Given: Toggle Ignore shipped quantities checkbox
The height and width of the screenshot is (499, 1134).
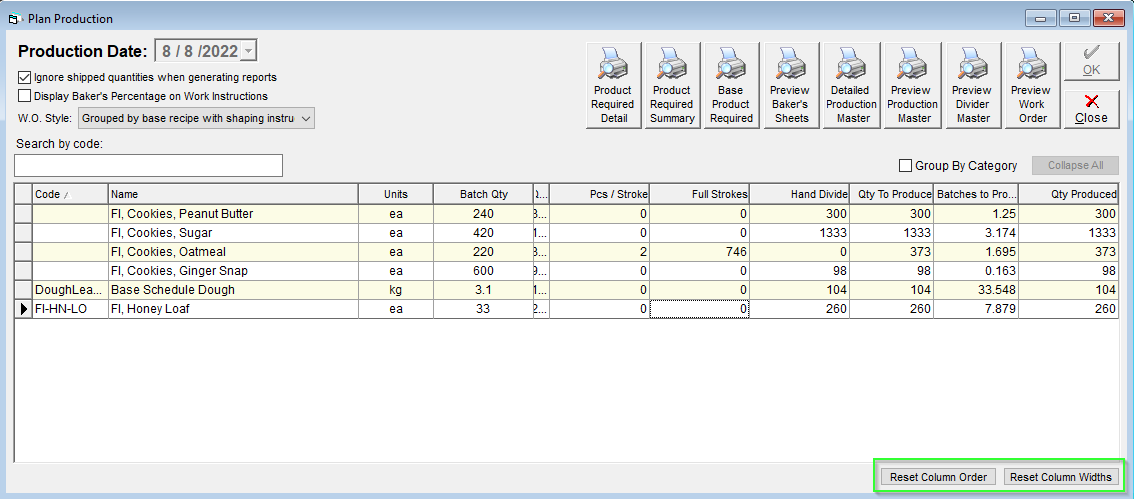Looking at the screenshot, I should coord(25,77).
